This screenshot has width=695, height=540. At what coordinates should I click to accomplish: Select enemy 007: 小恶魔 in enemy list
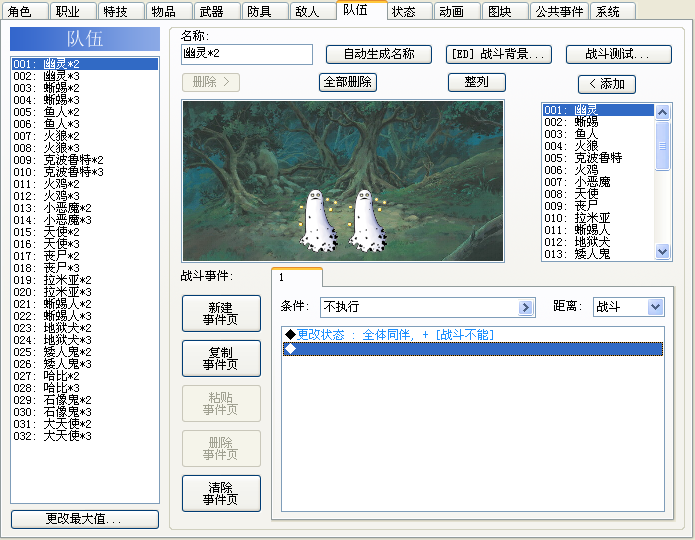pos(598,182)
